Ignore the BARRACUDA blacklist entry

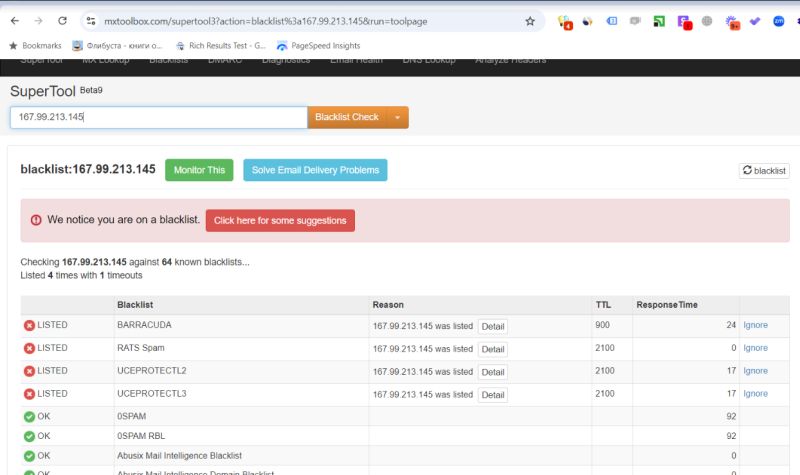[x=755, y=325]
